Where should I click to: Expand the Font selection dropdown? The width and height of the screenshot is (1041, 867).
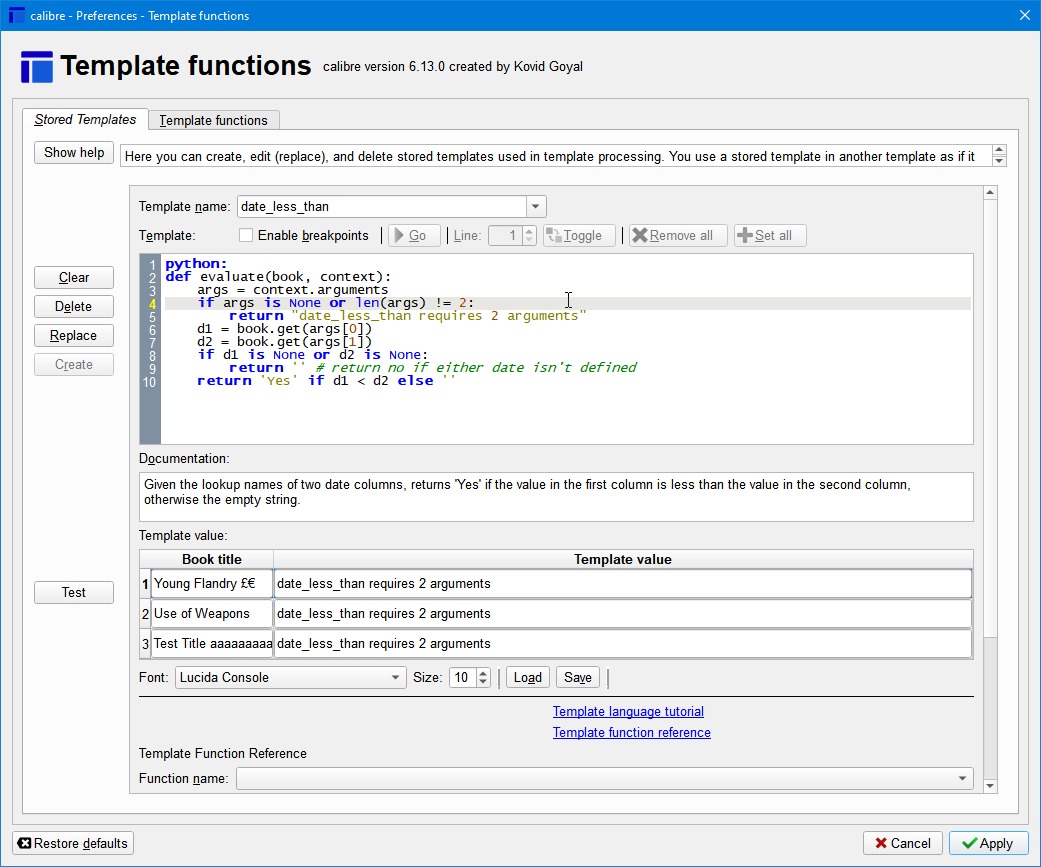point(396,678)
